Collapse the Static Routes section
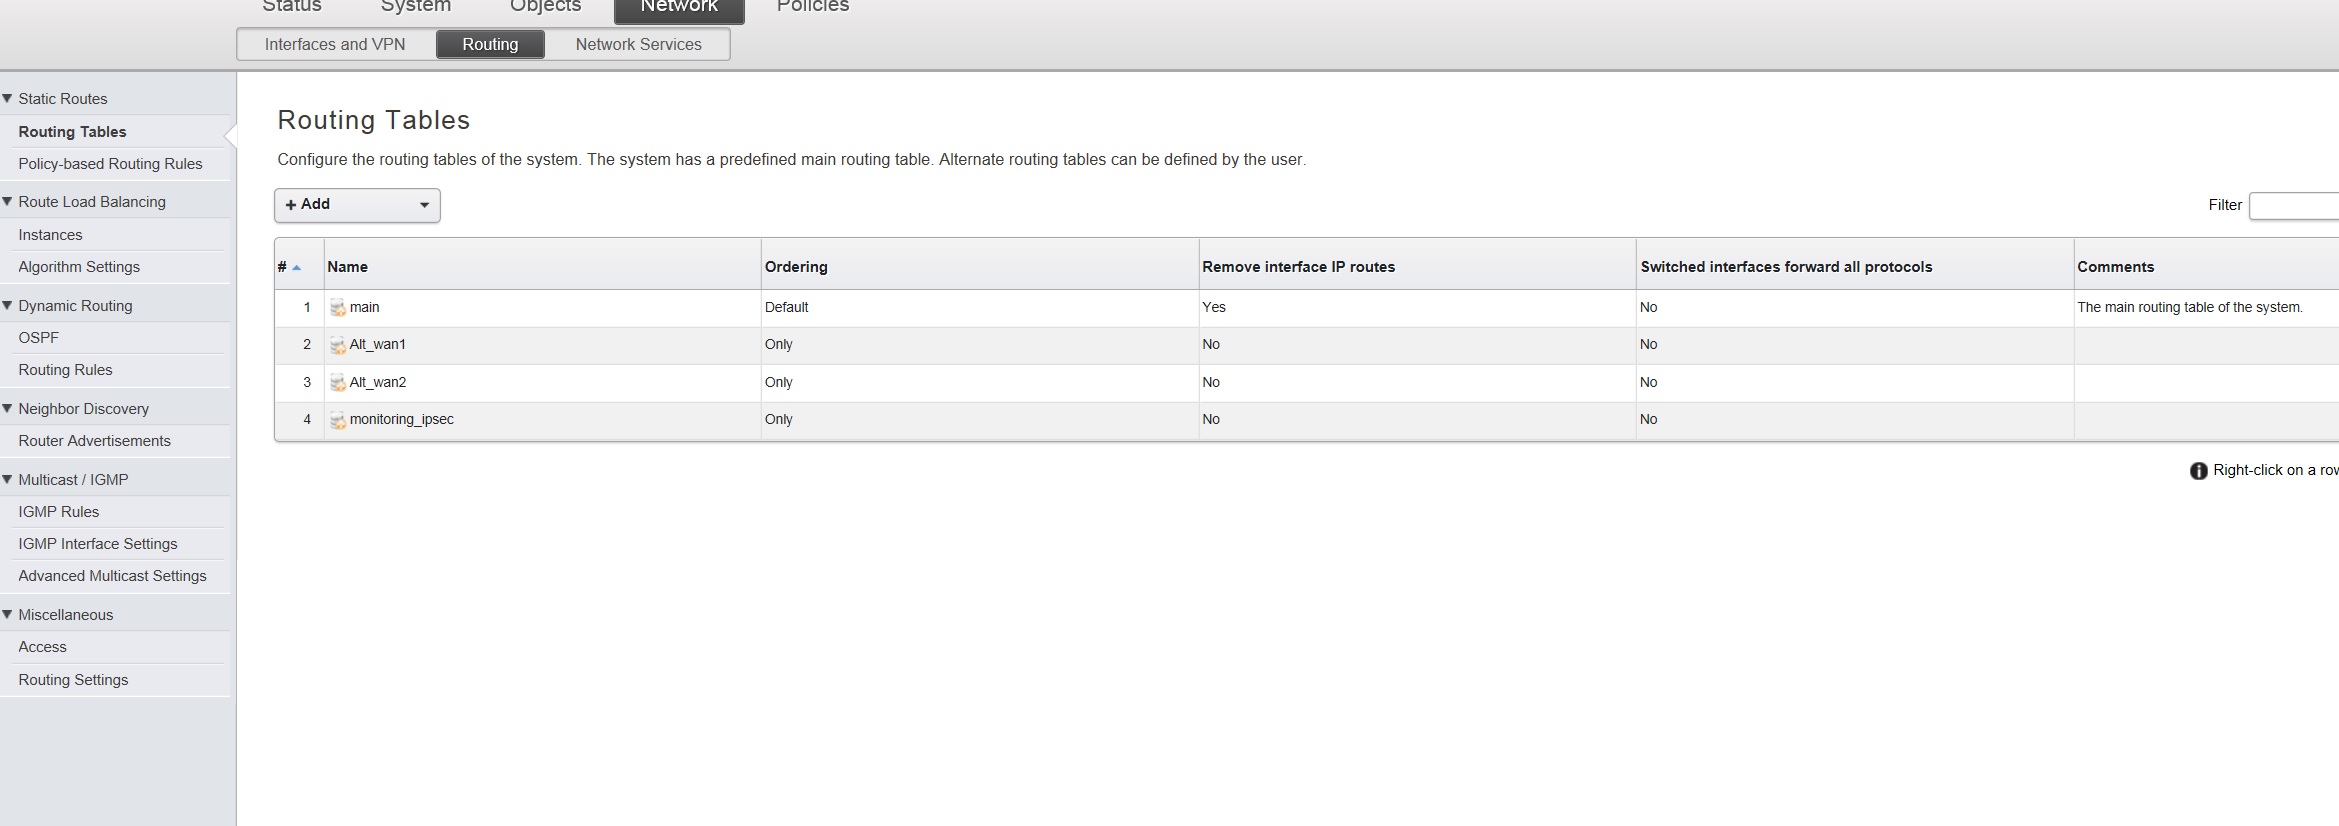The height and width of the screenshot is (826, 2339). (x=8, y=99)
